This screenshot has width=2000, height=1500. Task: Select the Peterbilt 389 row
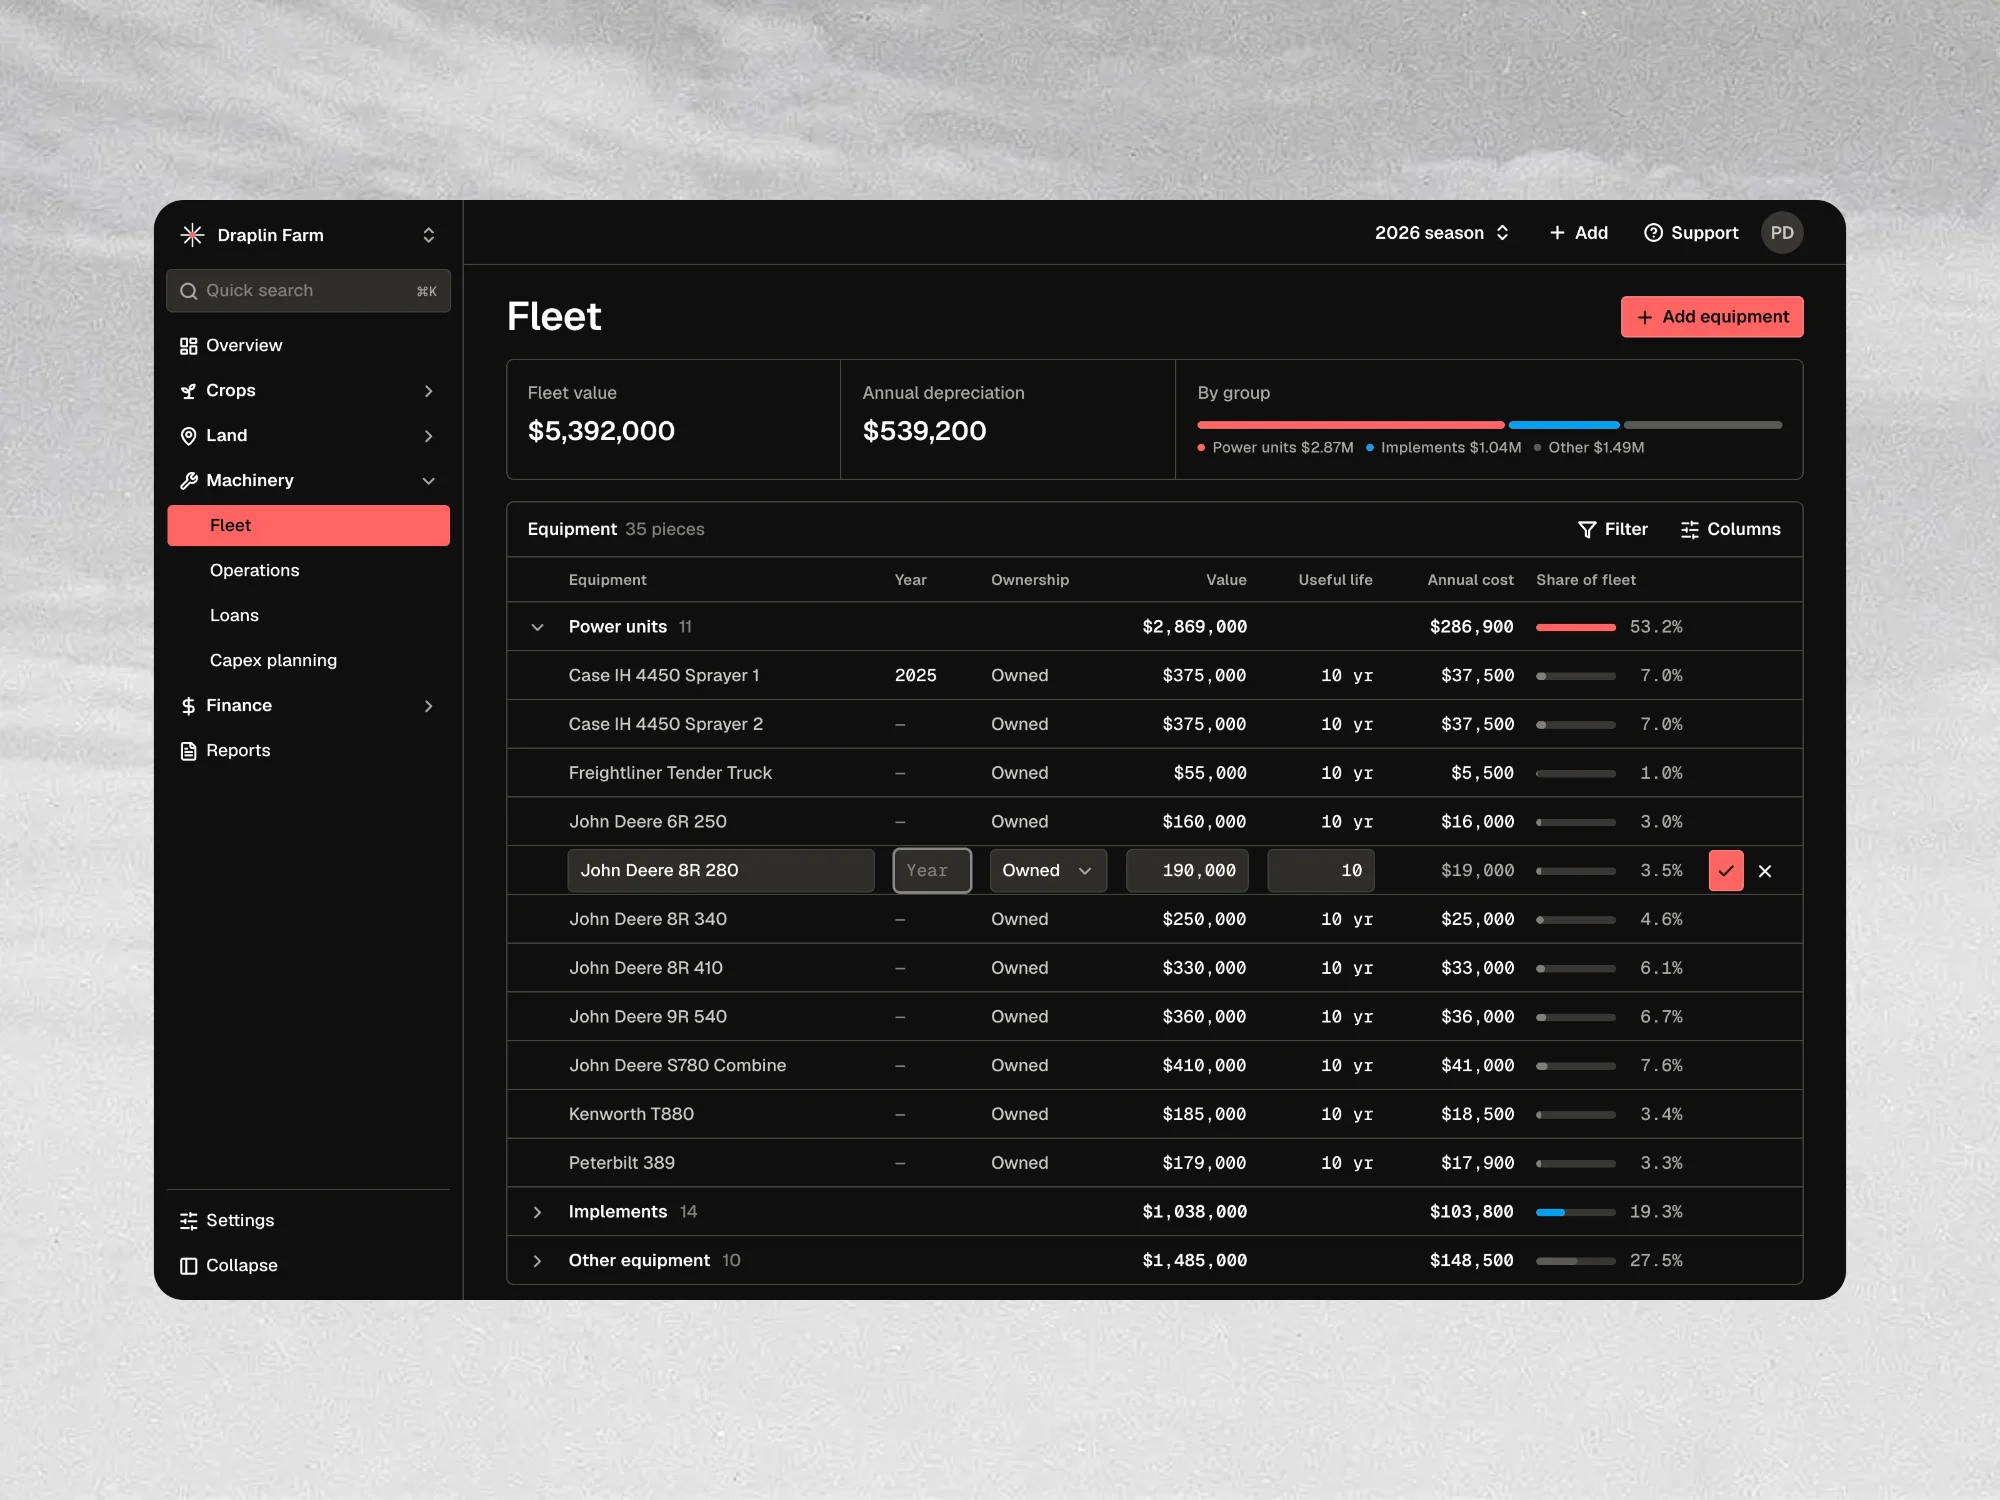pos(1155,1163)
